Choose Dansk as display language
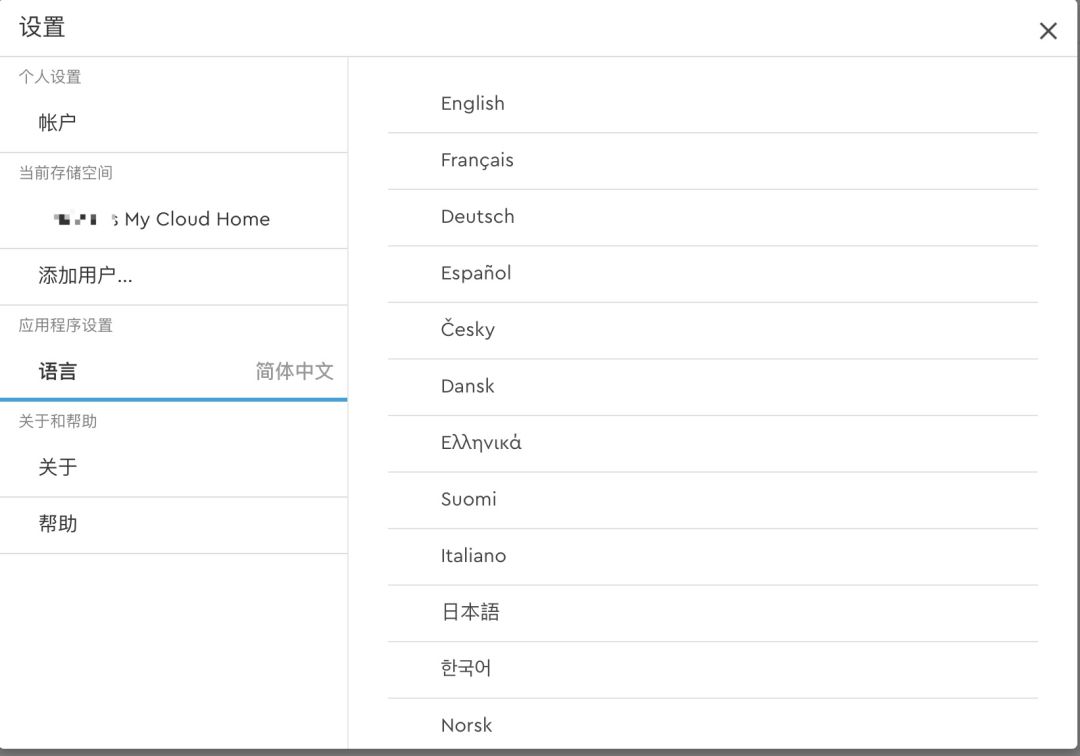The height and width of the screenshot is (756, 1080). [467, 386]
